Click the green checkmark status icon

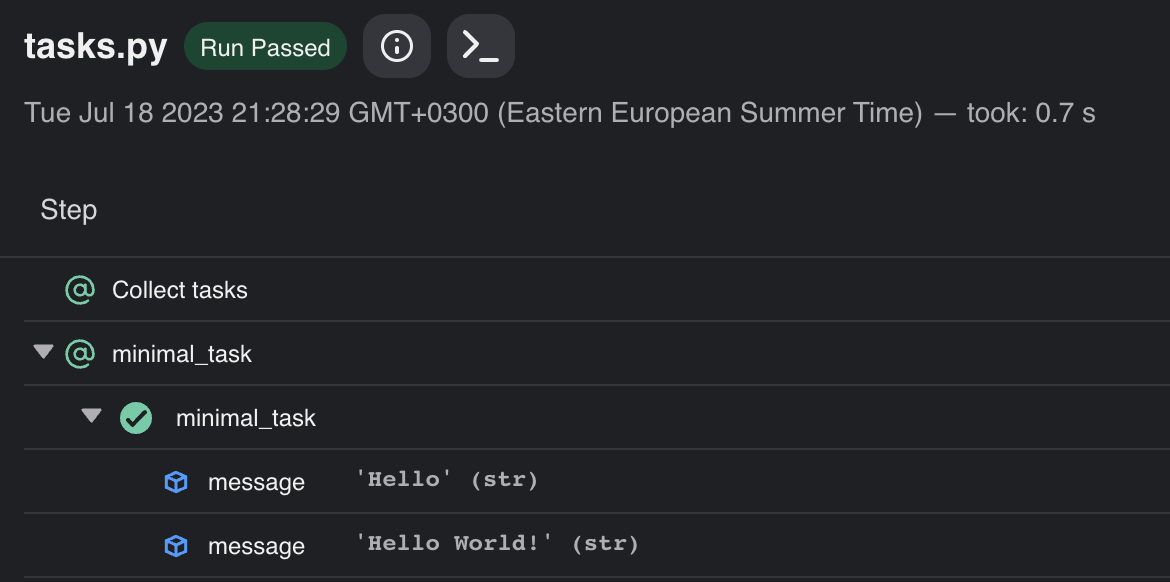click(136, 418)
